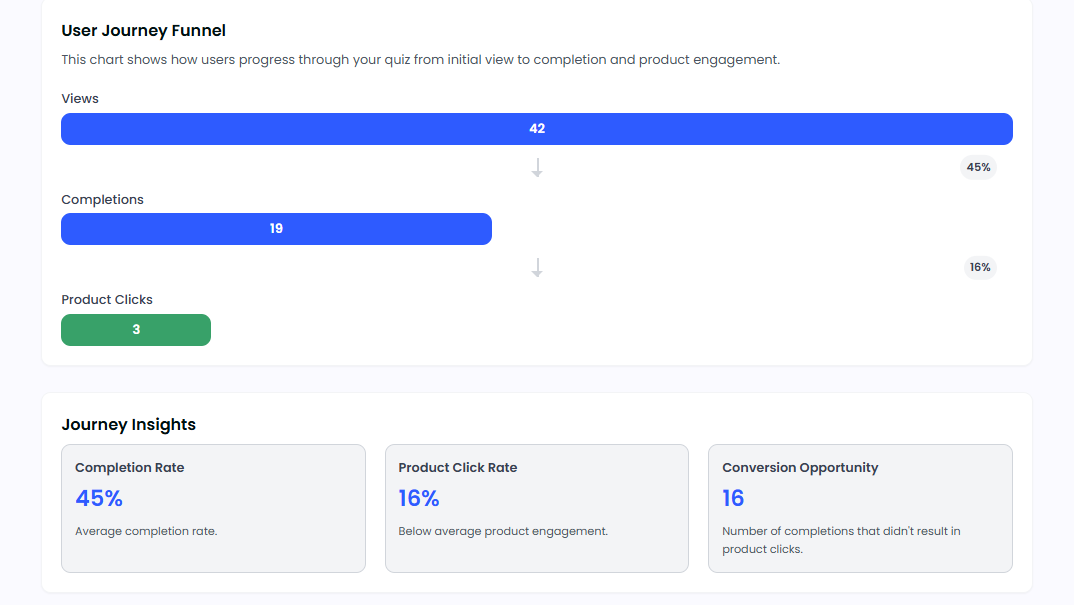1074x605 pixels.
Task: Select the Journey Insights heading
Action: (x=128, y=425)
